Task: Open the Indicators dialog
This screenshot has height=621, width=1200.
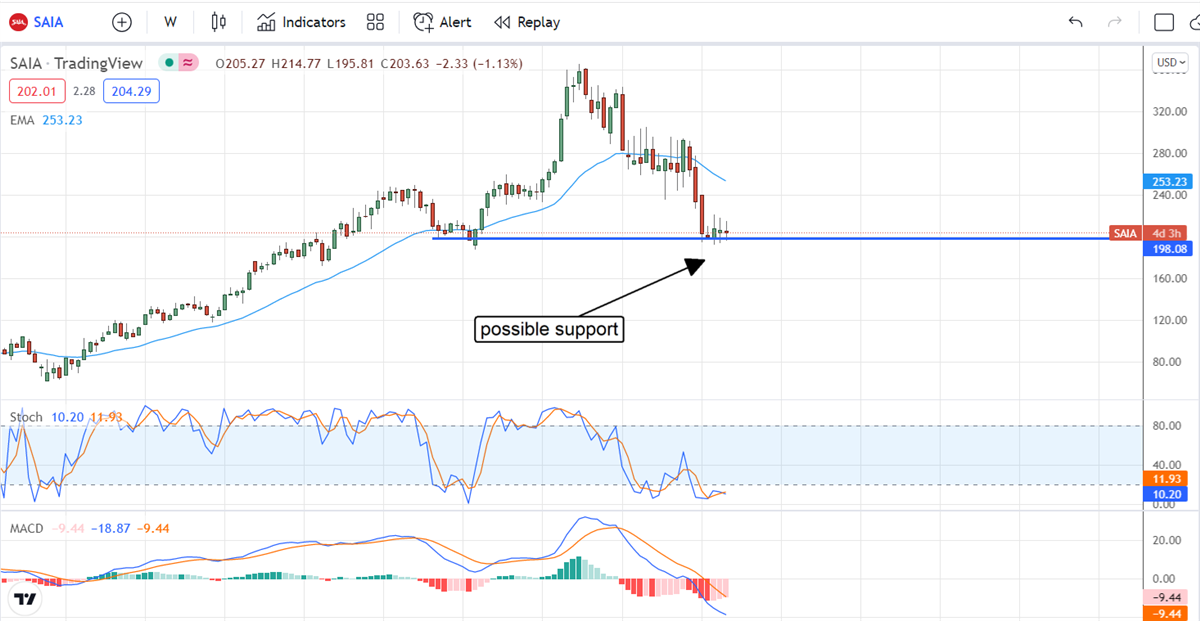Action: coord(301,22)
